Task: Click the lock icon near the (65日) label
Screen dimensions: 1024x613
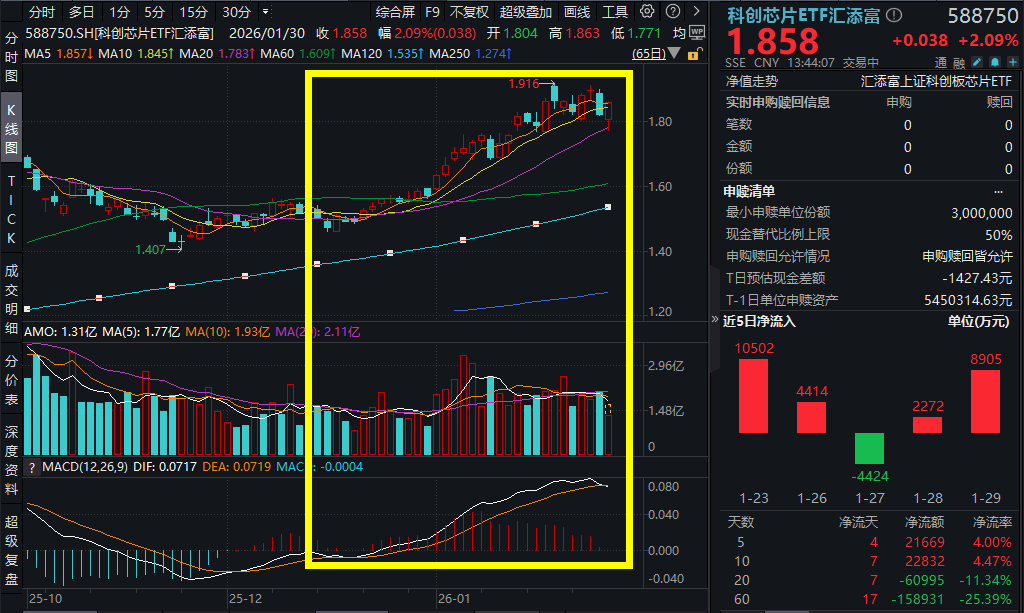Action: click(693, 55)
